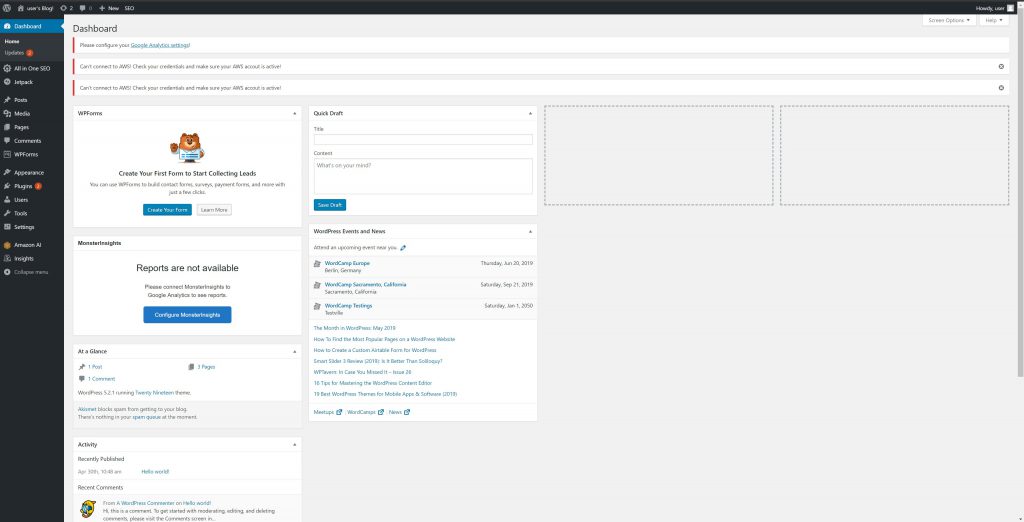Collapse the Quick Draft widget
This screenshot has width=1024, height=522.
(x=530, y=113)
